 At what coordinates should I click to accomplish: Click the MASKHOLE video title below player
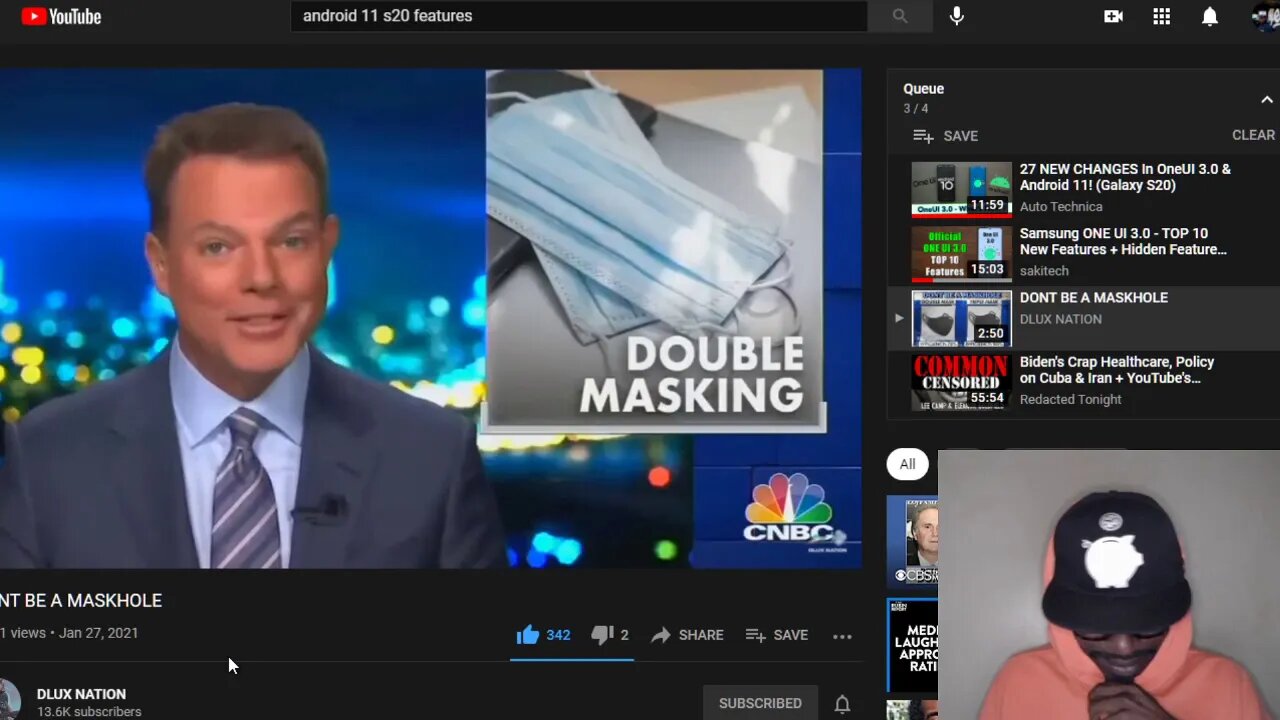click(x=81, y=600)
